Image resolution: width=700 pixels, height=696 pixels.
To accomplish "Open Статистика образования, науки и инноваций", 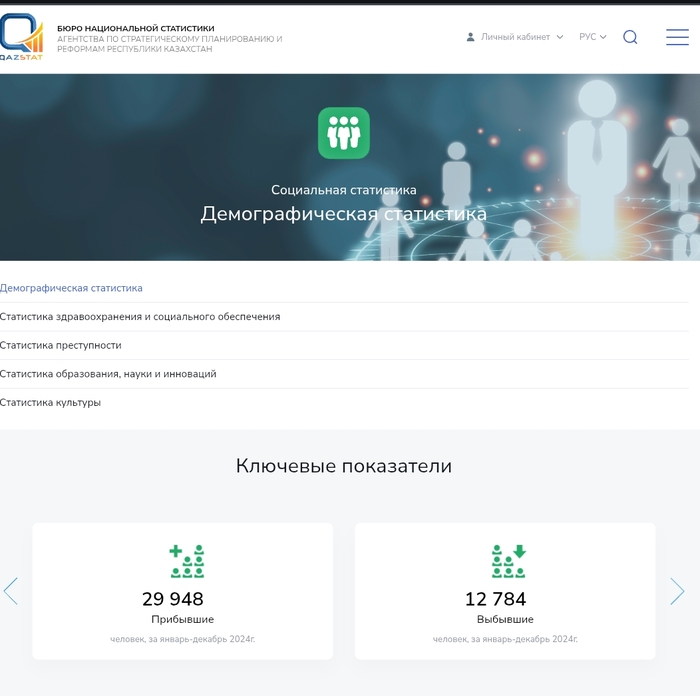I will point(108,374).
